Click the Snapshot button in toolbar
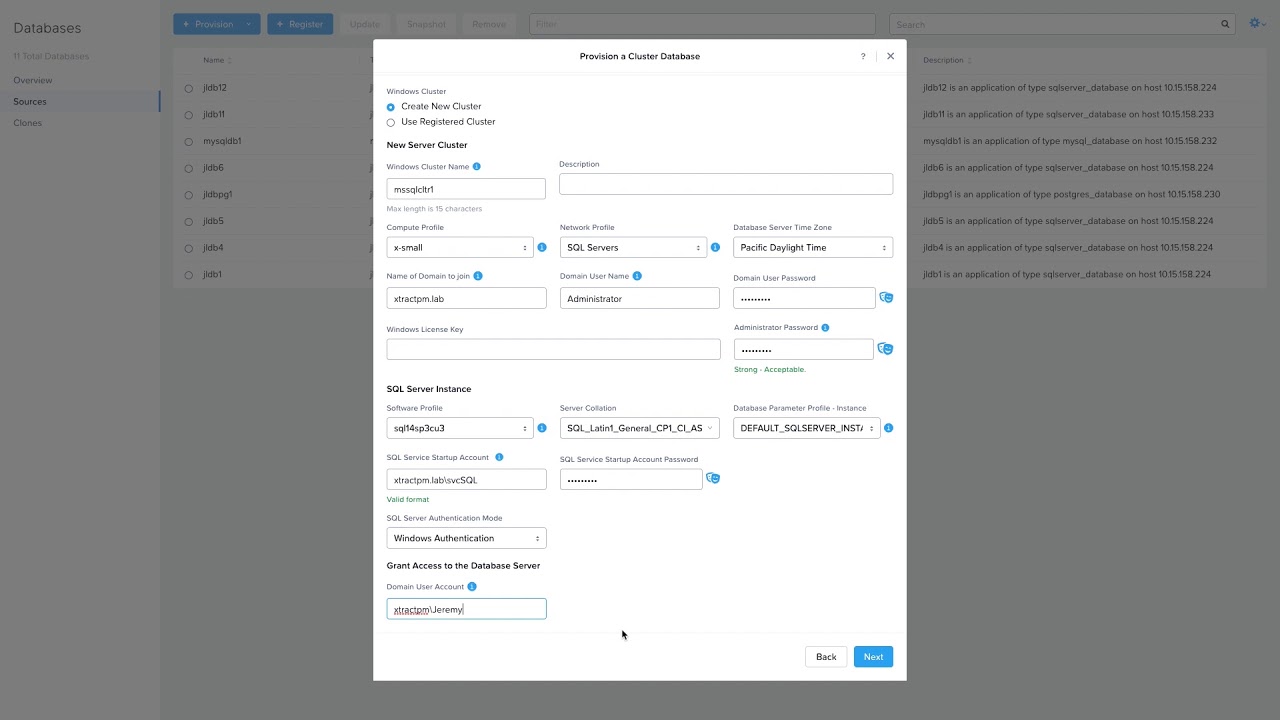The height and width of the screenshot is (720, 1280). coord(426,24)
